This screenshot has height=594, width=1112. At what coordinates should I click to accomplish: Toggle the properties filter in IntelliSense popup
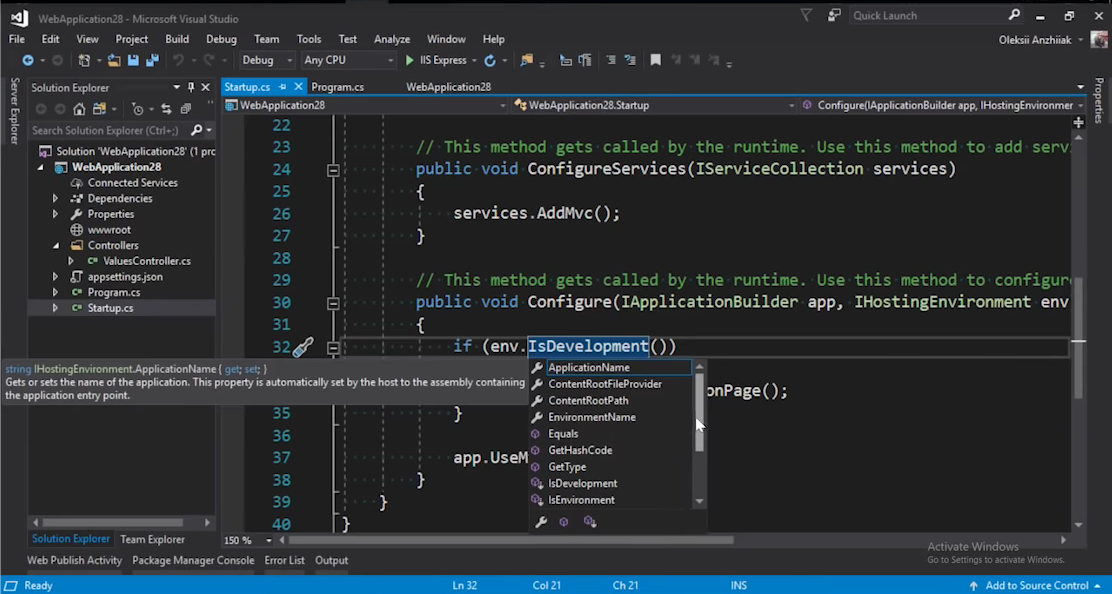[541, 522]
